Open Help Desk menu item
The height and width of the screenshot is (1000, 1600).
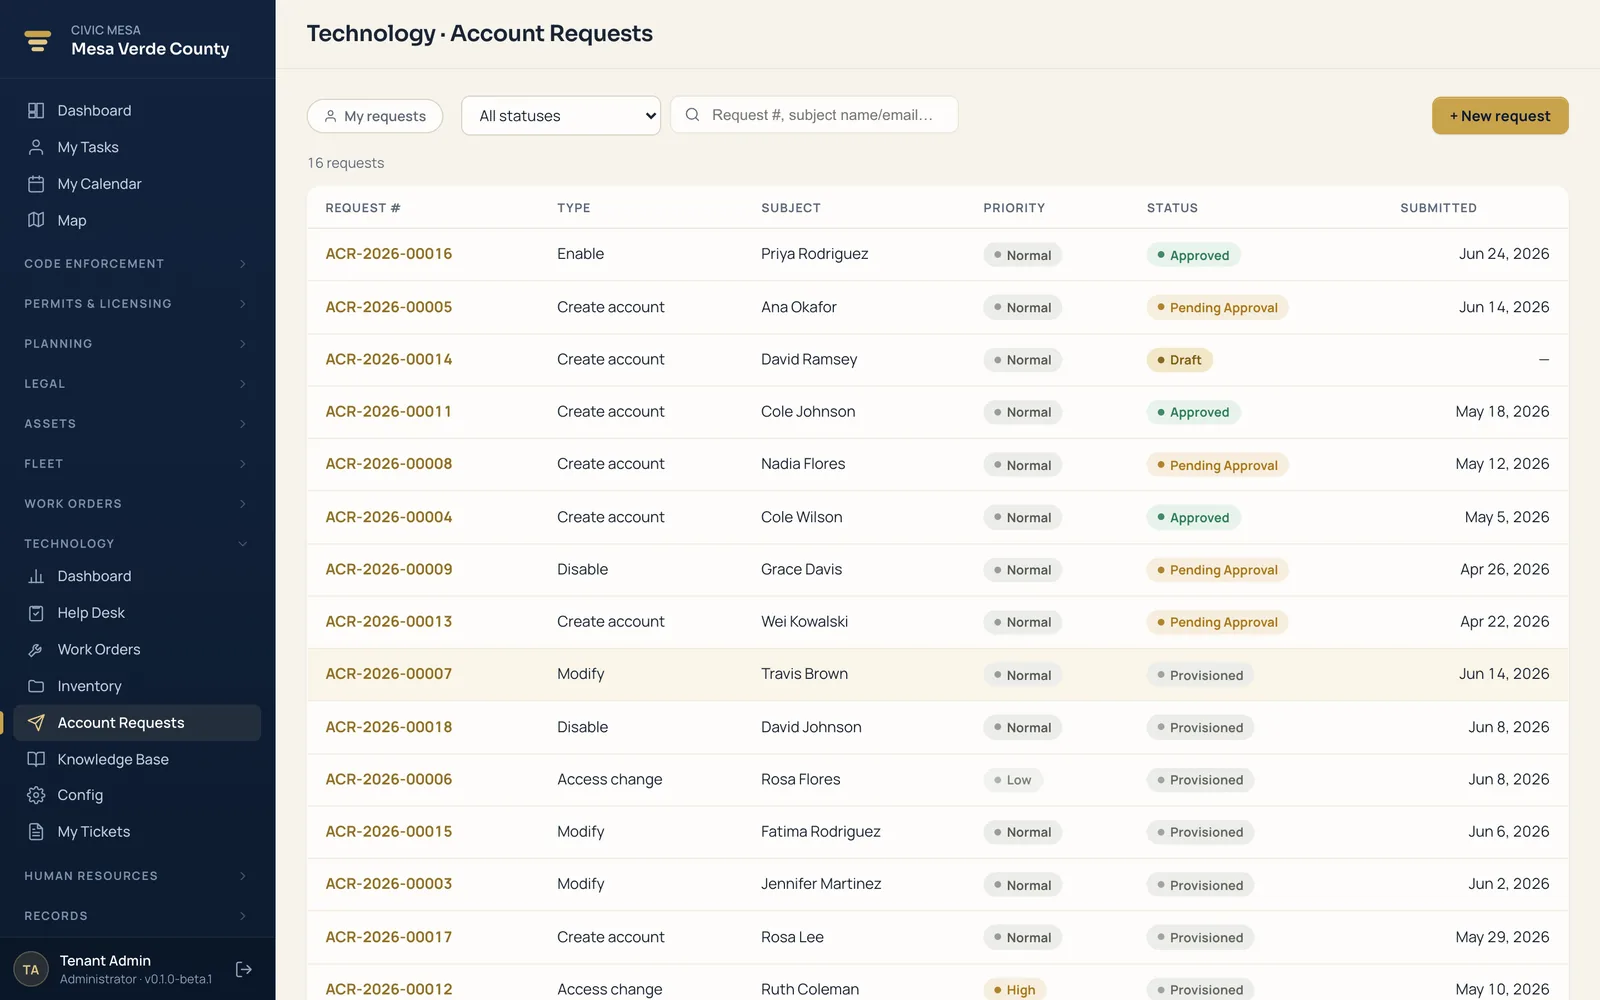click(137, 613)
